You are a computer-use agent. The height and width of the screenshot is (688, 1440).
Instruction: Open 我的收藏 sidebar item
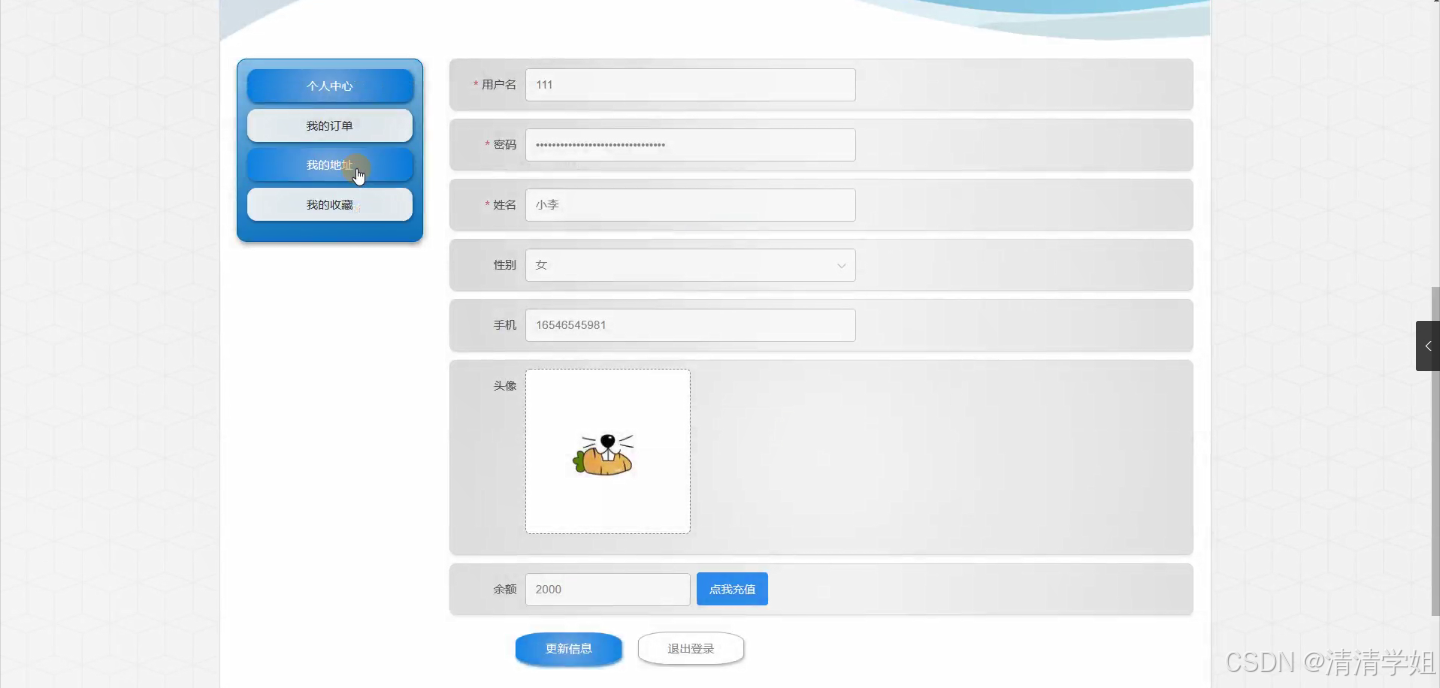[x=330, y=205]
